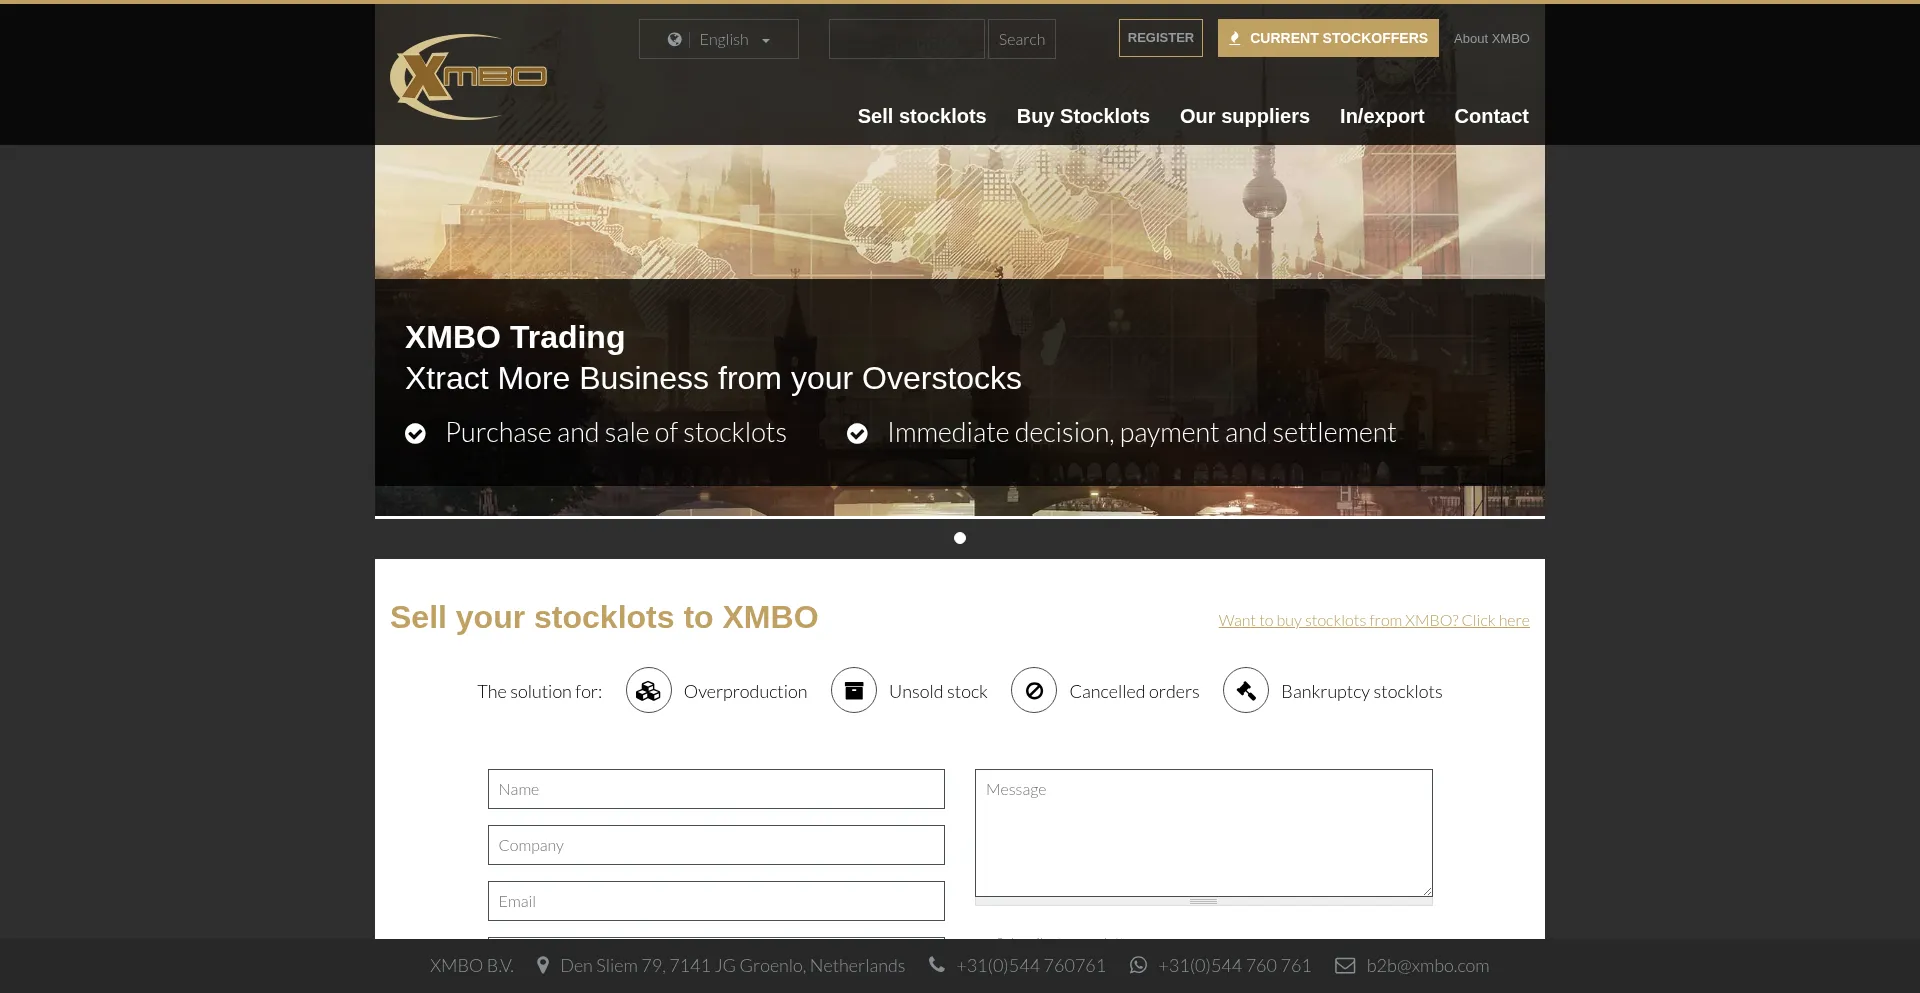Click the Den Sliem 79 address text

click(732, 965)
